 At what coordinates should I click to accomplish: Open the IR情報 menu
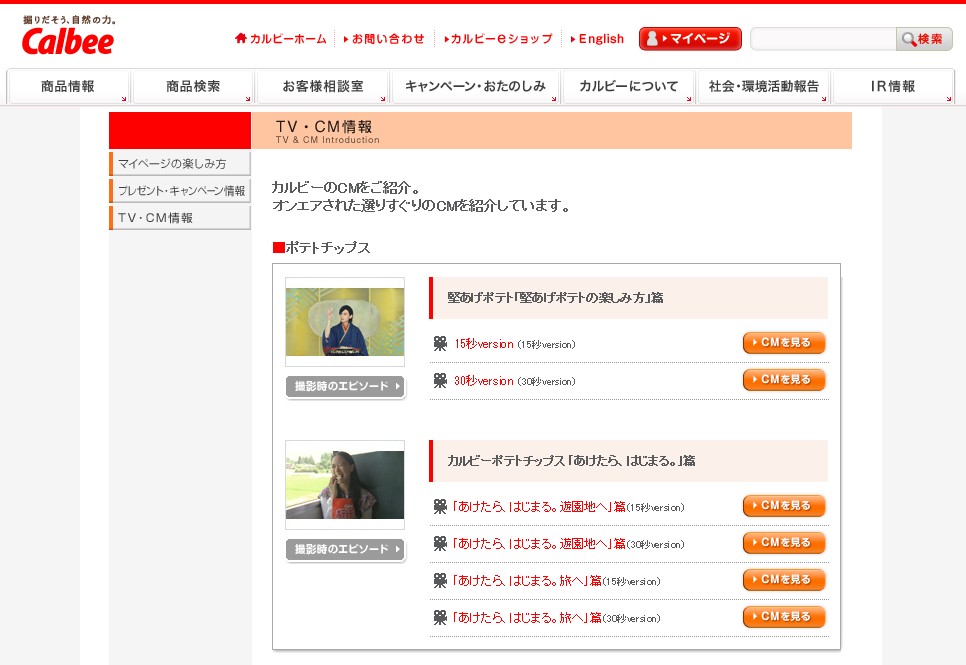893,86
